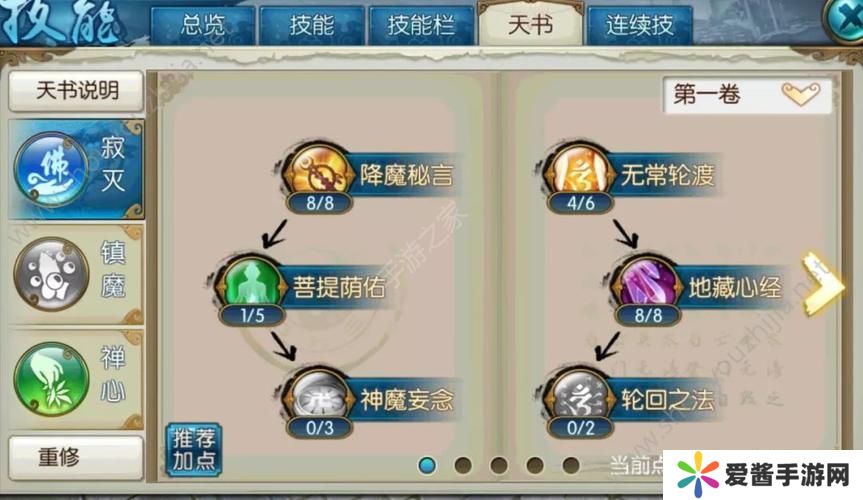Screen dimensions: 863x500
Task: Go to next page with golden arrow
Action: (x=822, y=285)
